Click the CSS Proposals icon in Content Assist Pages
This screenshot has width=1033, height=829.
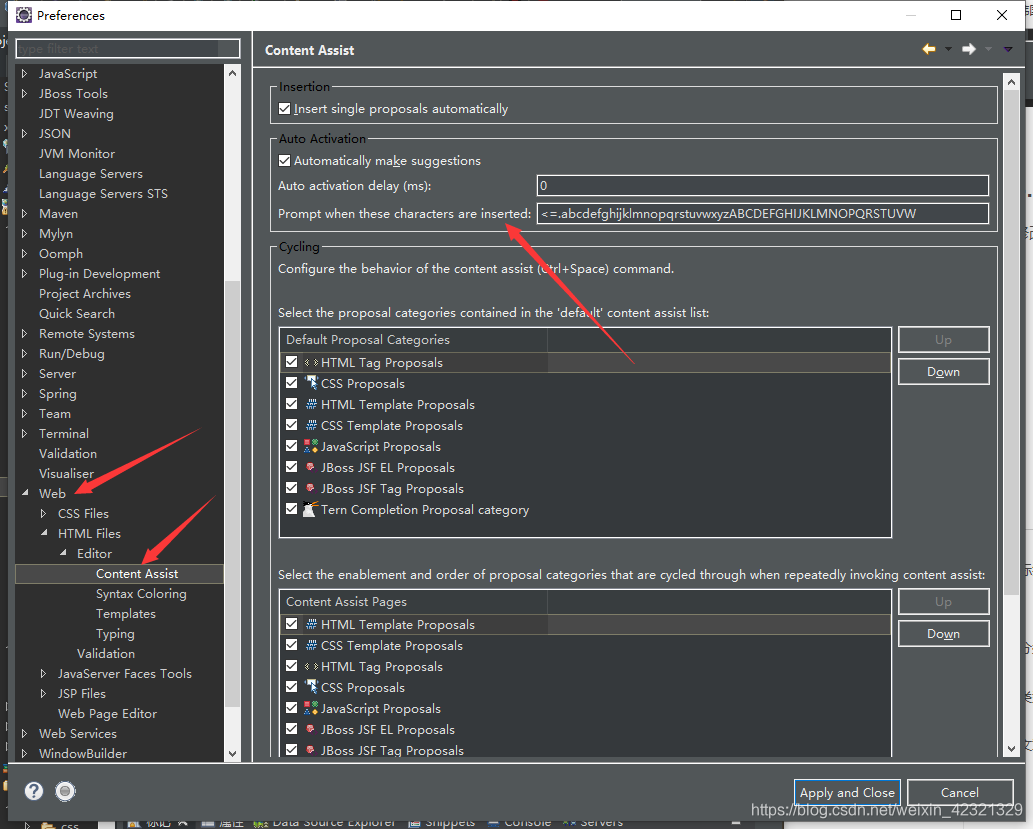coord(311,687)
